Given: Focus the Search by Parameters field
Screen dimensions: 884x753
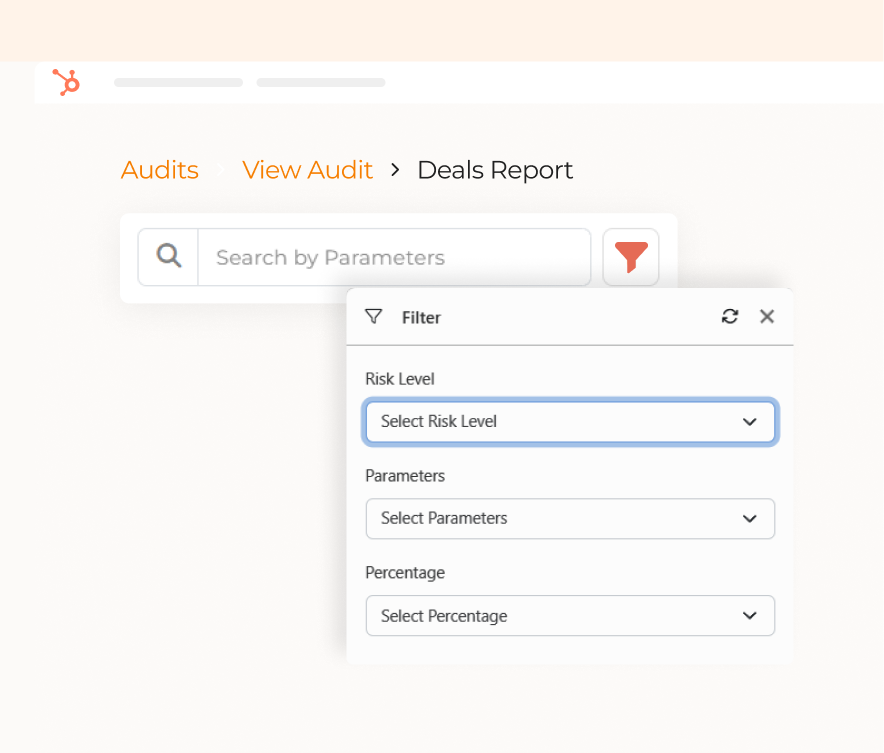Looking at the screenshot, I should tap(394, 257).
